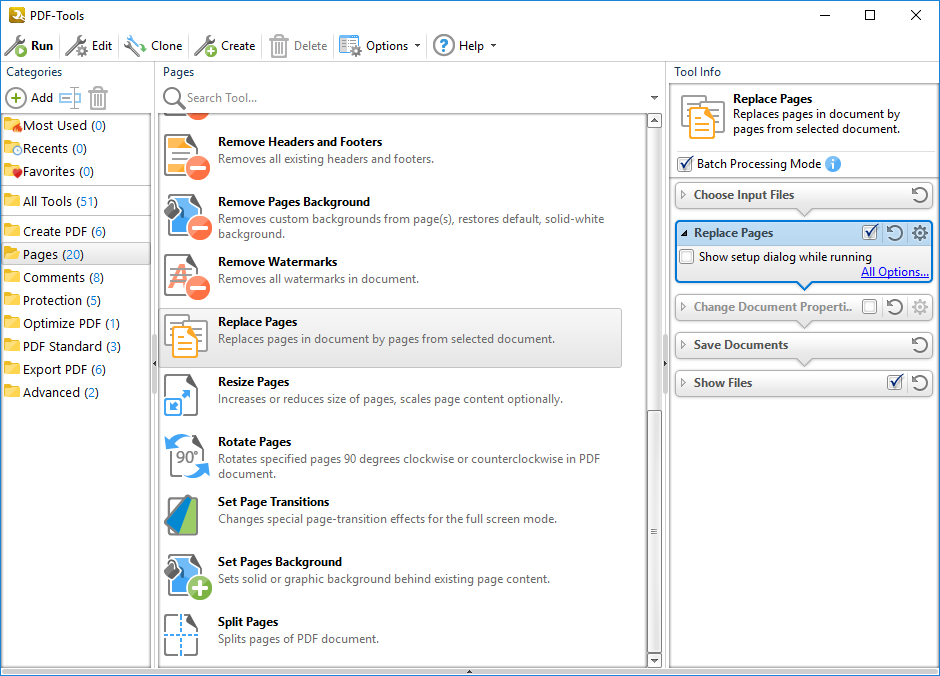The width and height of the screenshot is (940, 676).
Task: Enable Show setup dialog while running
Action: 687,257
